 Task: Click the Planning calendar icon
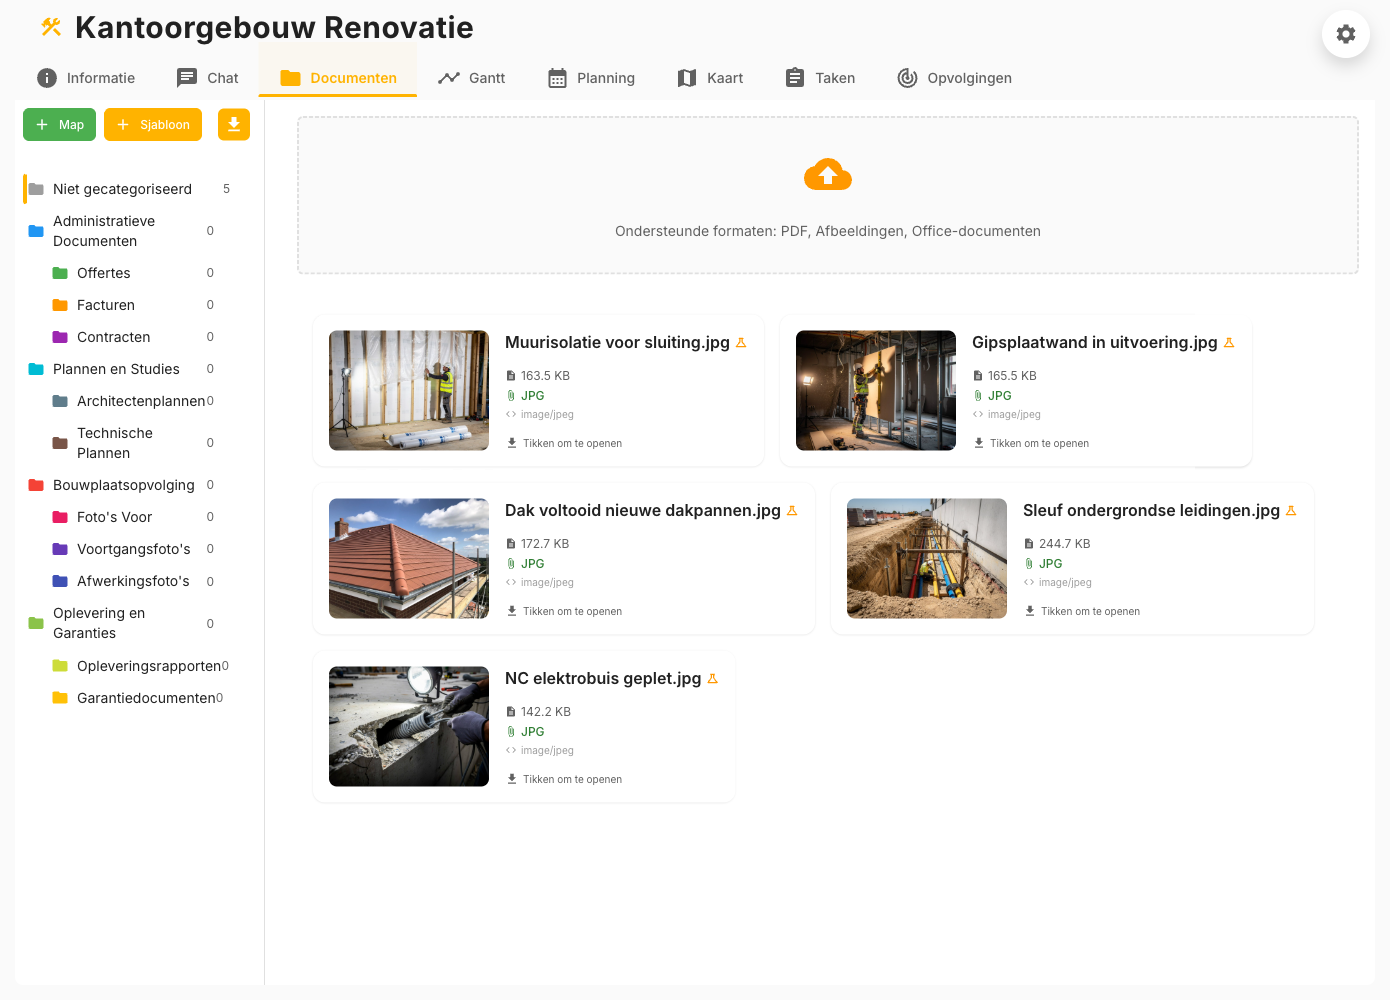pos(554,76)
